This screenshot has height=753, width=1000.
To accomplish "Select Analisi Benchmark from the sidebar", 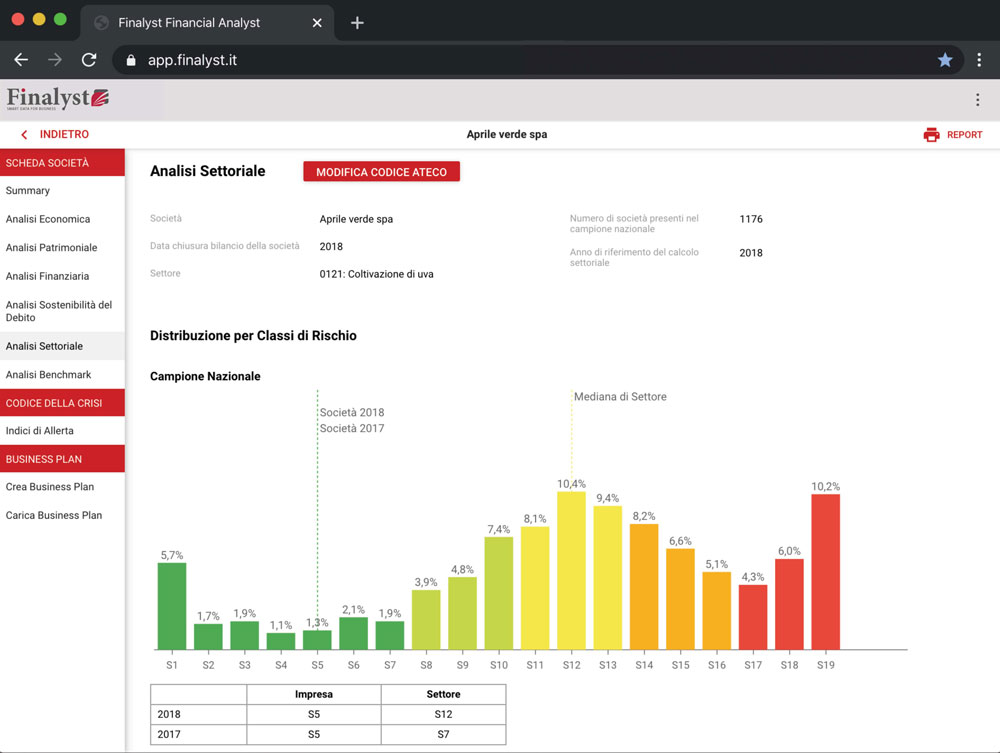I will point(48,375).
